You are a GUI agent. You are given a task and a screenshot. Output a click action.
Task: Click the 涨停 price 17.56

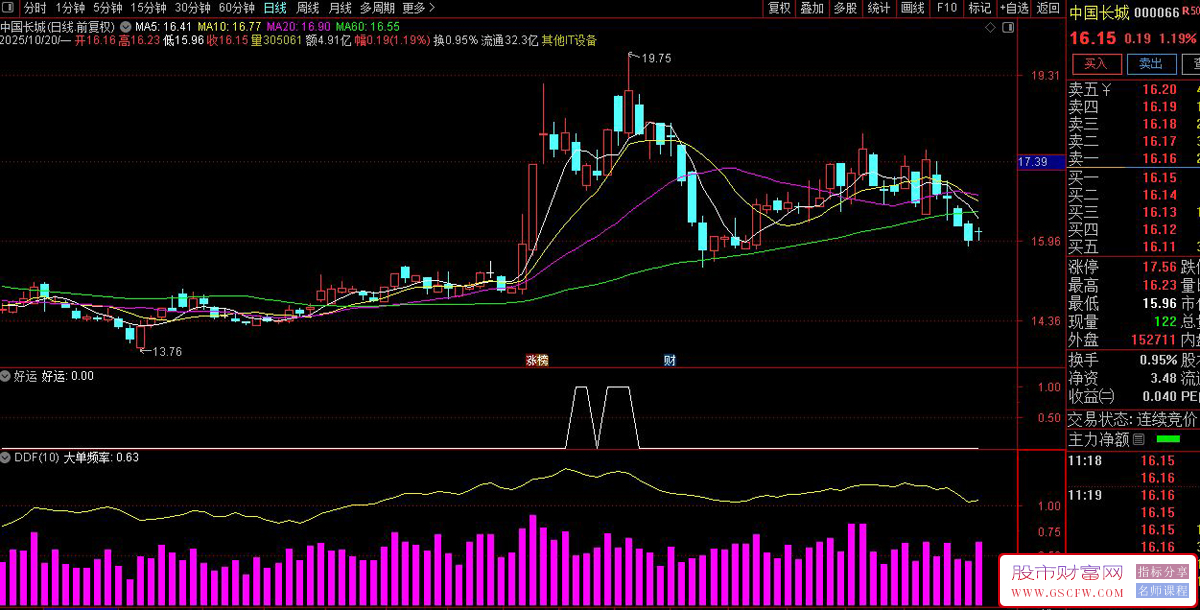pyautogui.click(x=1160, y=266)
